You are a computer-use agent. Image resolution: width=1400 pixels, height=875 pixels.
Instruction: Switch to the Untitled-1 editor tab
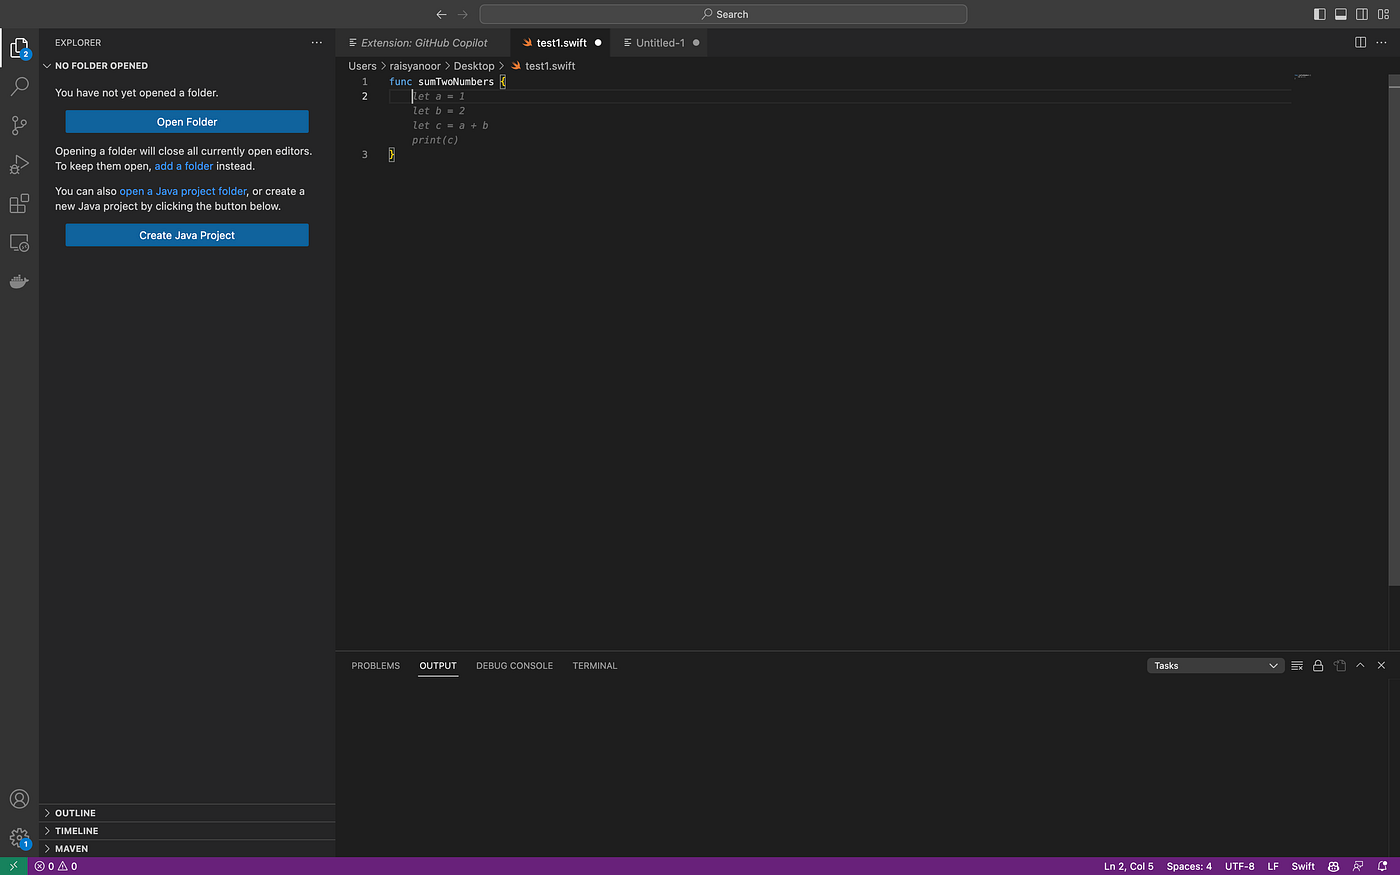(x=660, y=43)
